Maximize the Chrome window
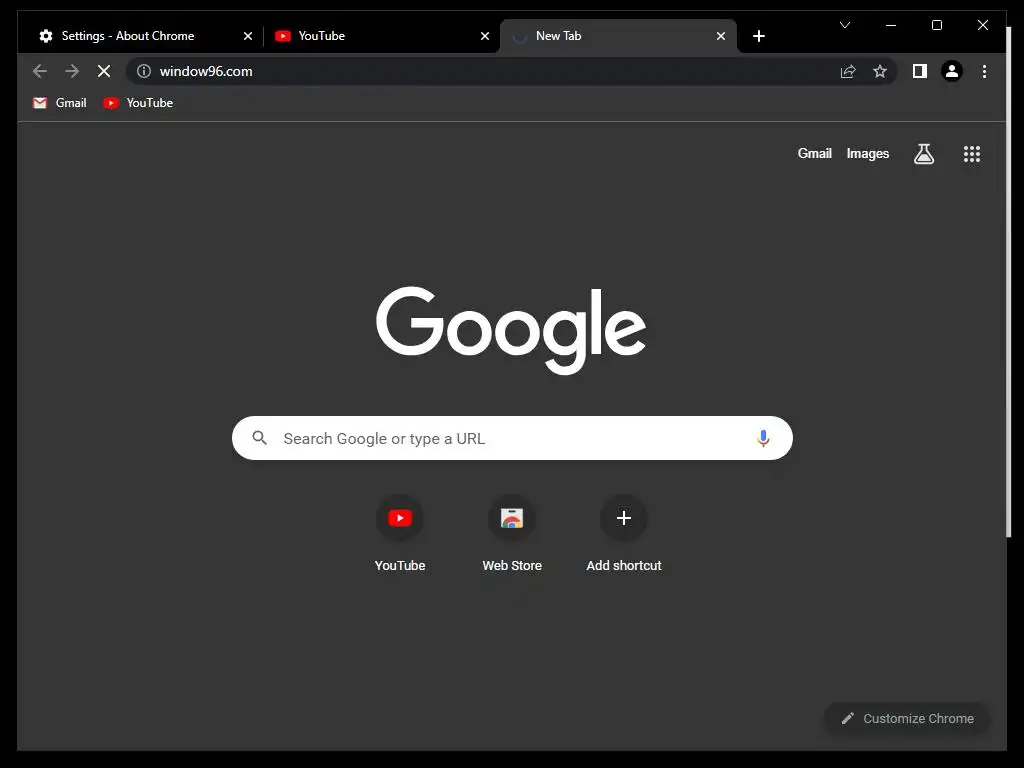Screen dimensions: 1024x768 point(936,25)
